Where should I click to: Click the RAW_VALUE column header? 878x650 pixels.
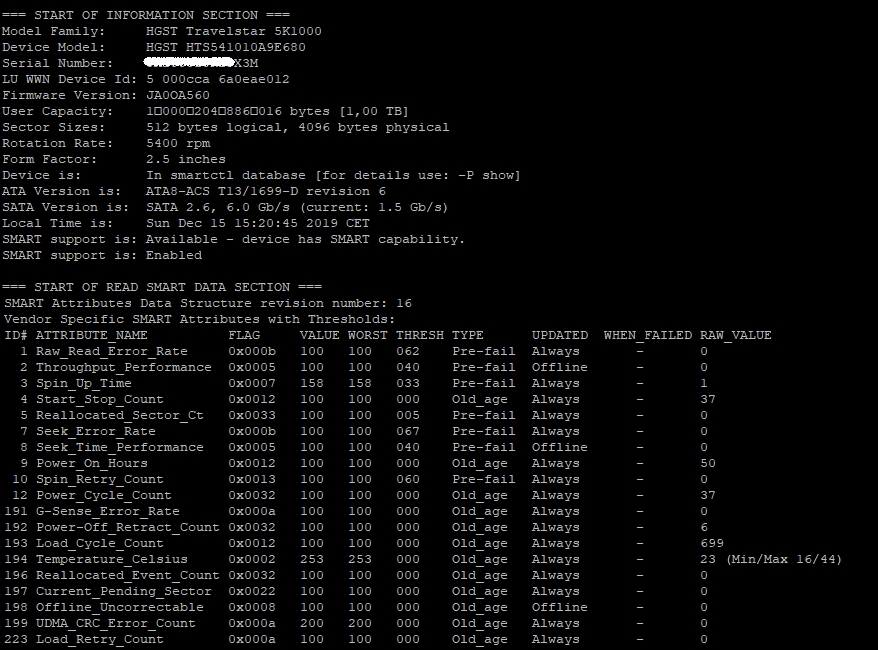736,335
